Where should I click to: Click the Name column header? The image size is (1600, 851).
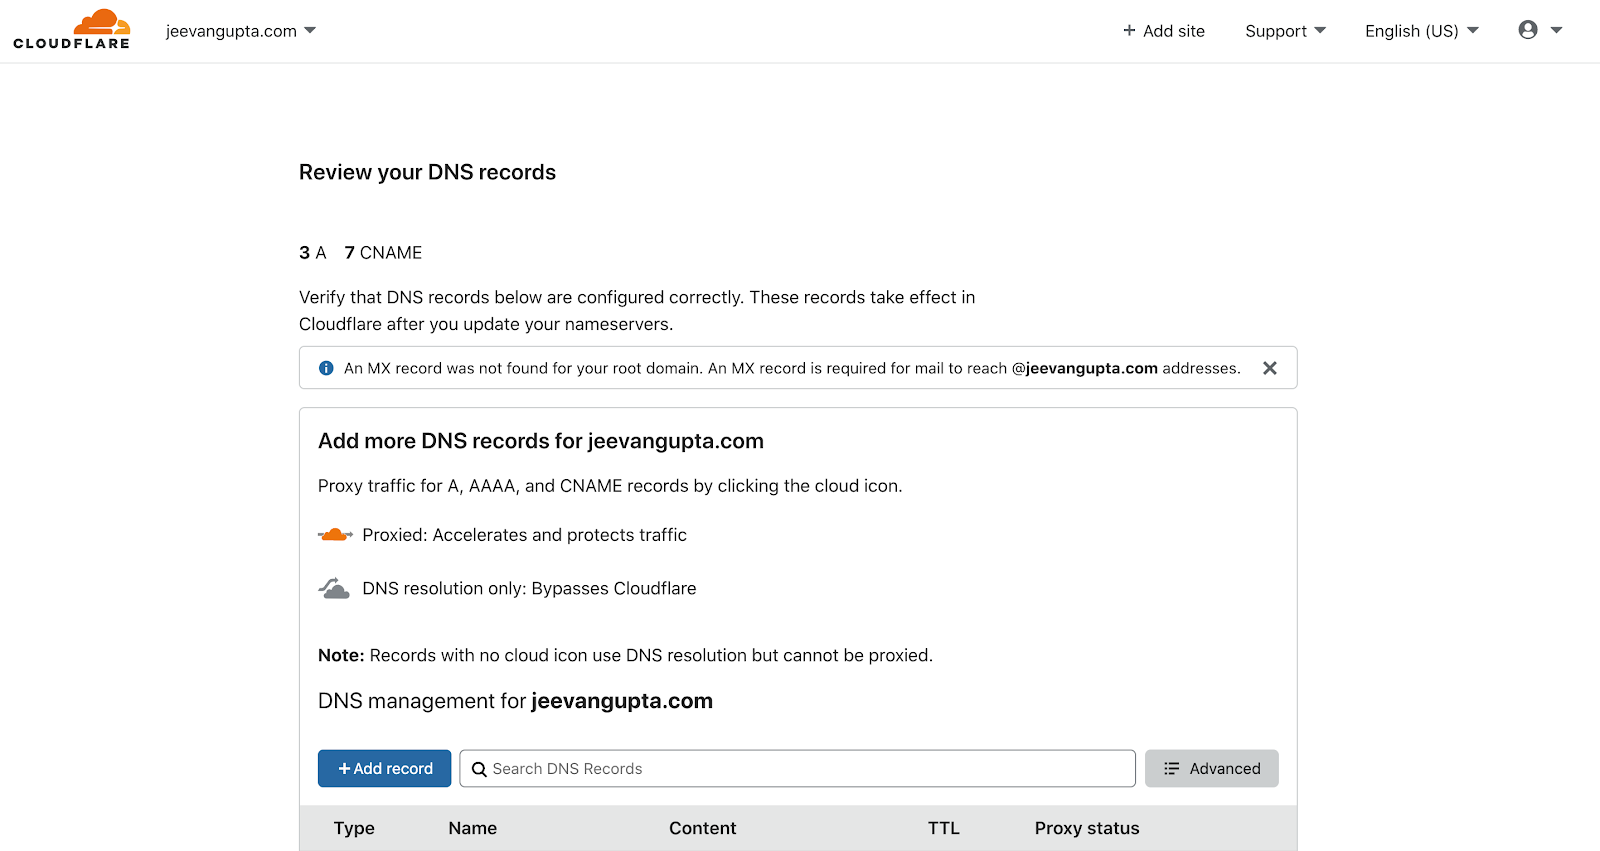click(x=473, y=828)
